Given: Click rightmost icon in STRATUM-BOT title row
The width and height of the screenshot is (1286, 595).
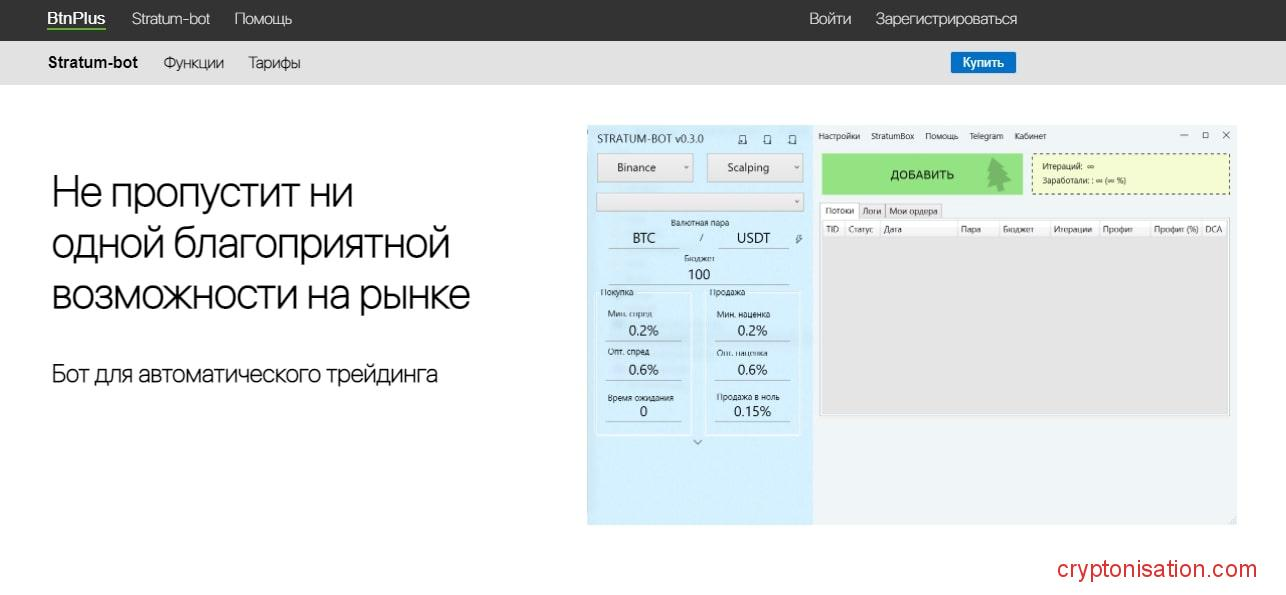Looking at the screenshot, I should point(792,139).
